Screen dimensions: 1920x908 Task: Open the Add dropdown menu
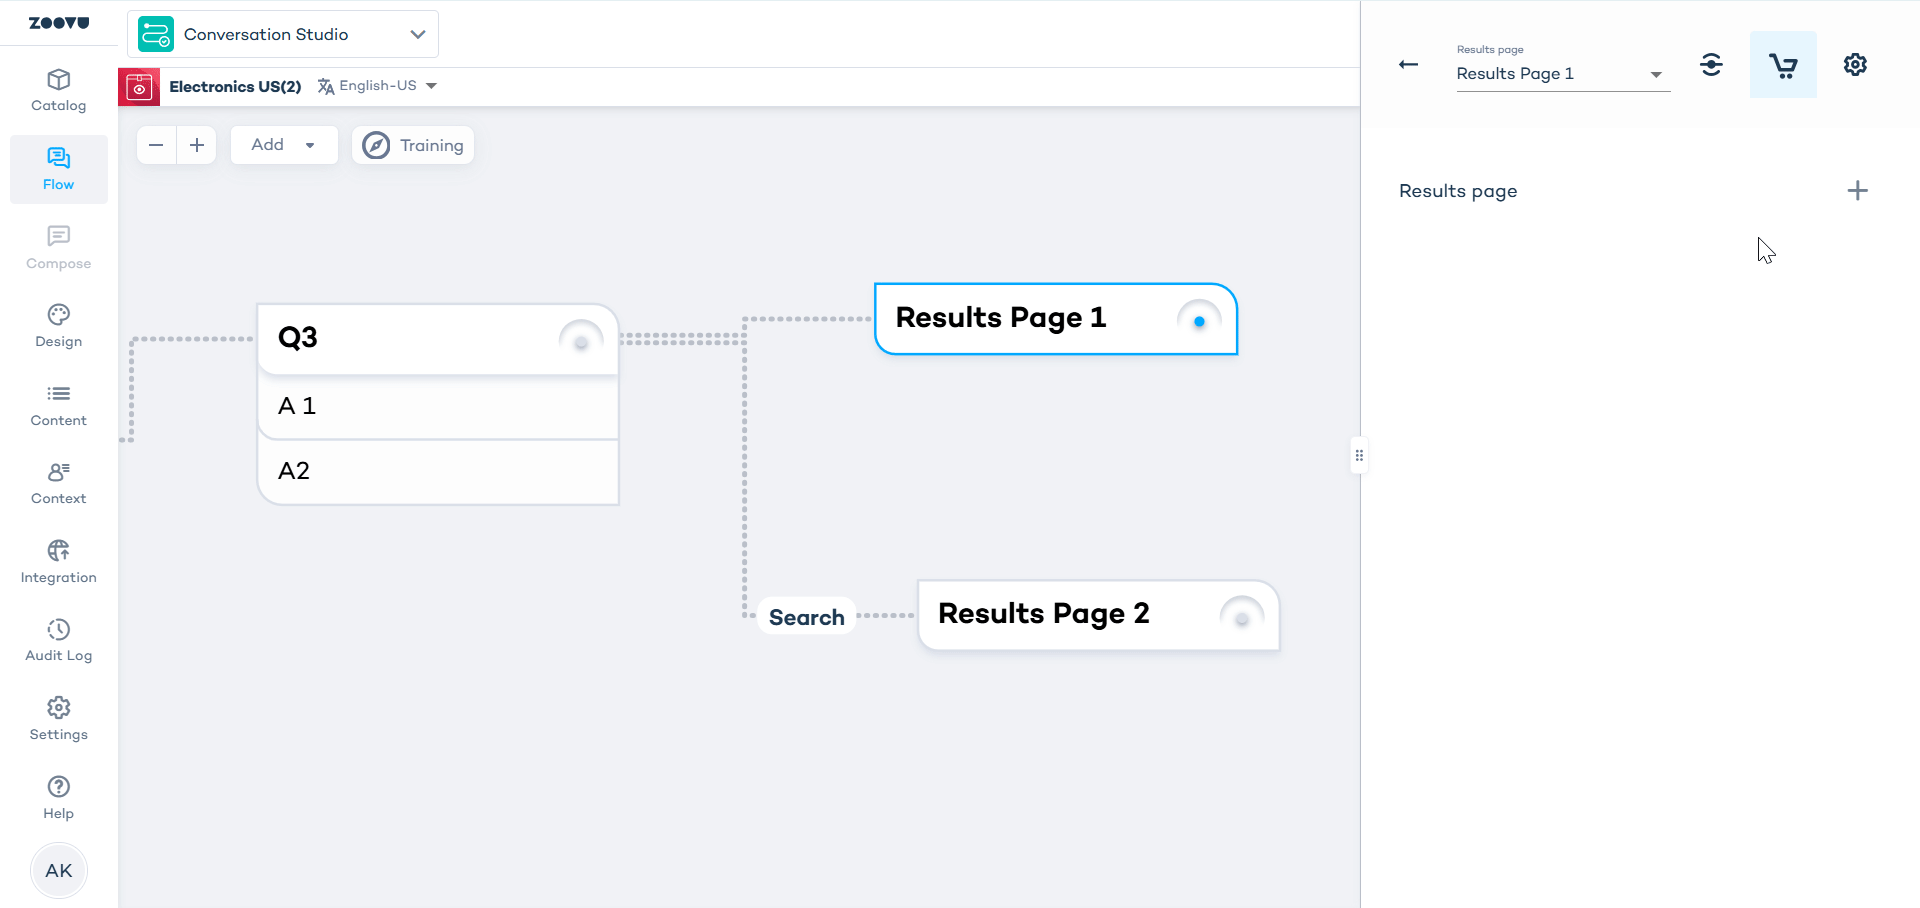tap(283, 145)
